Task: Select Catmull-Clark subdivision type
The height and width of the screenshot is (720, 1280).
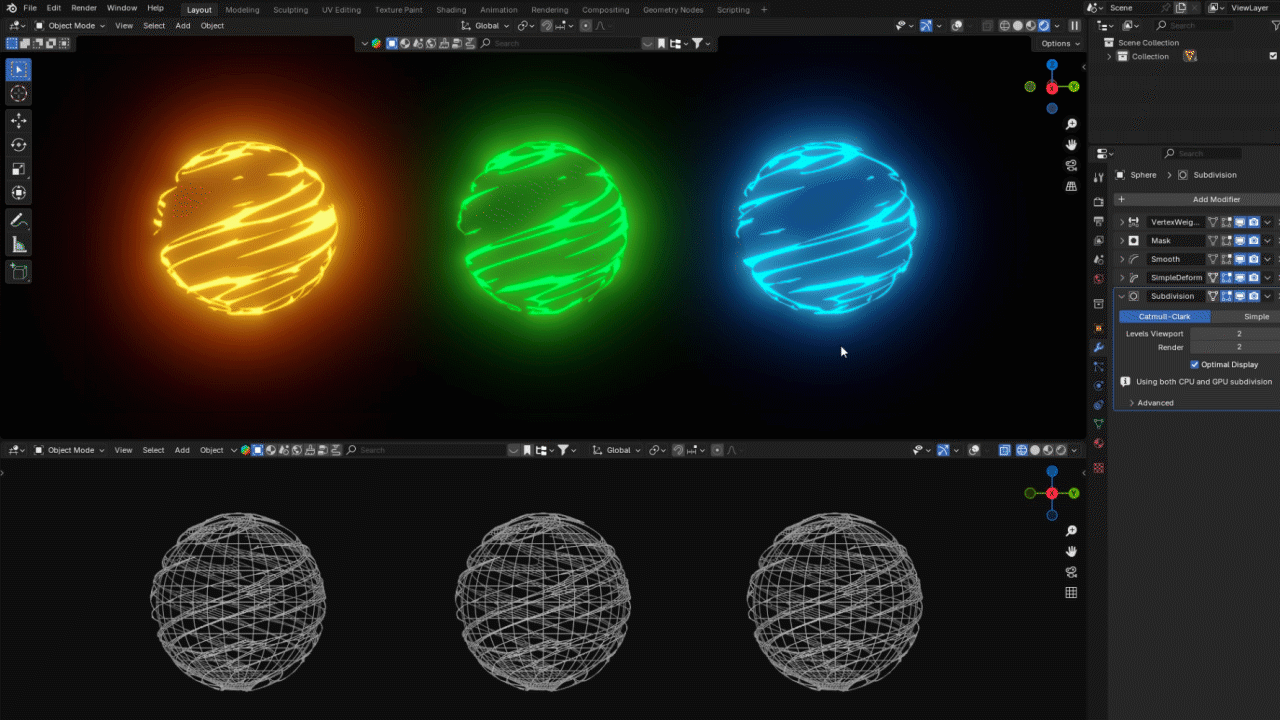Action: click(x=1165, y=316)
